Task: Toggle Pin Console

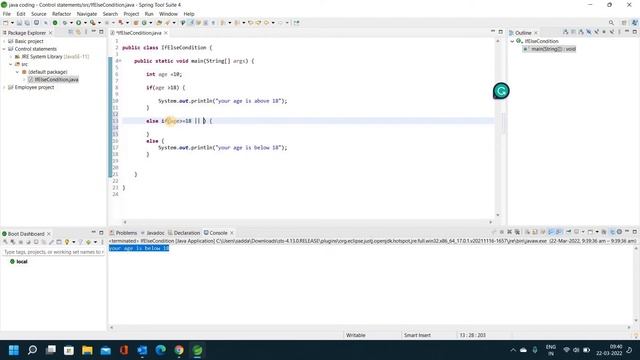Action: click(x=569, y=232)
